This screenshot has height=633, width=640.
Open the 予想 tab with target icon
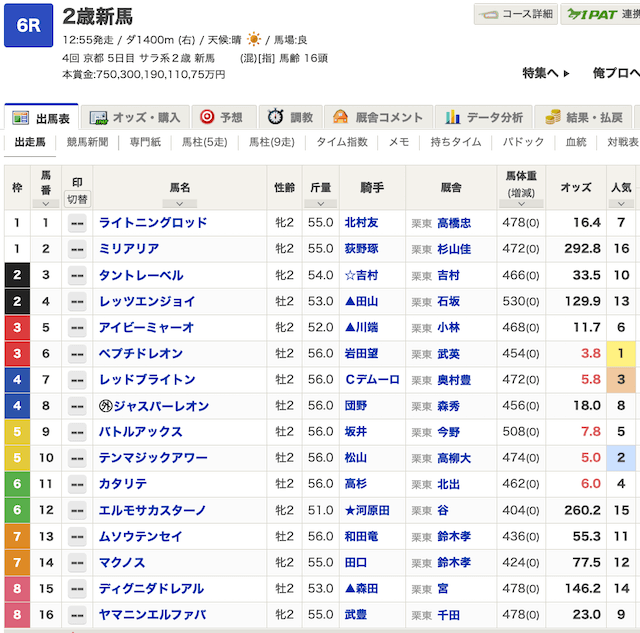221,118
